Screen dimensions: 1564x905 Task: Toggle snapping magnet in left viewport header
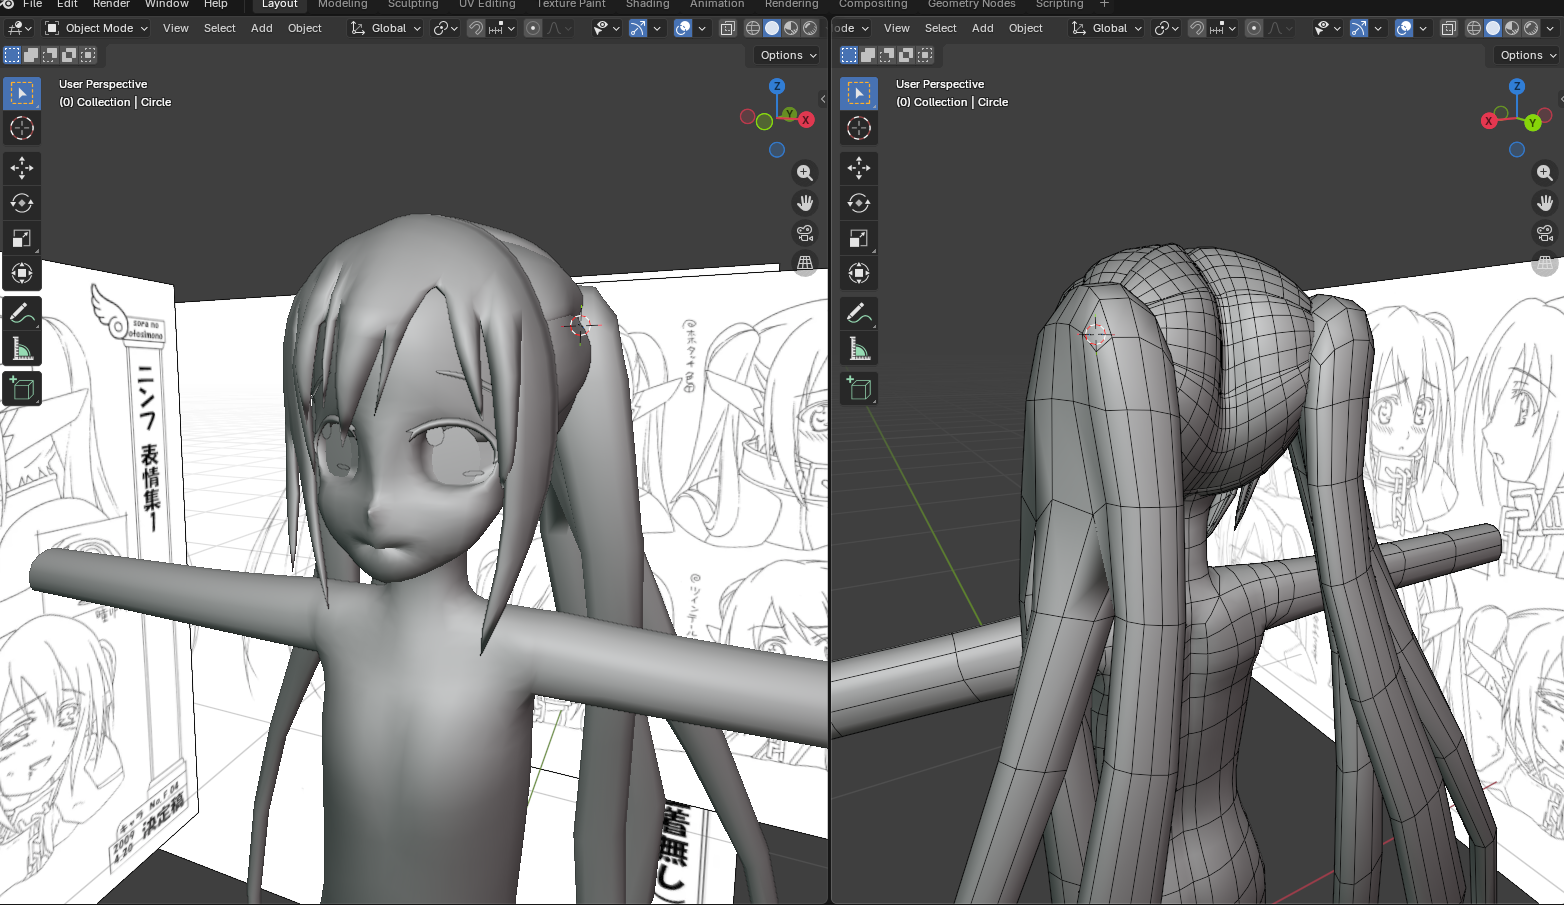click(477, 28)
